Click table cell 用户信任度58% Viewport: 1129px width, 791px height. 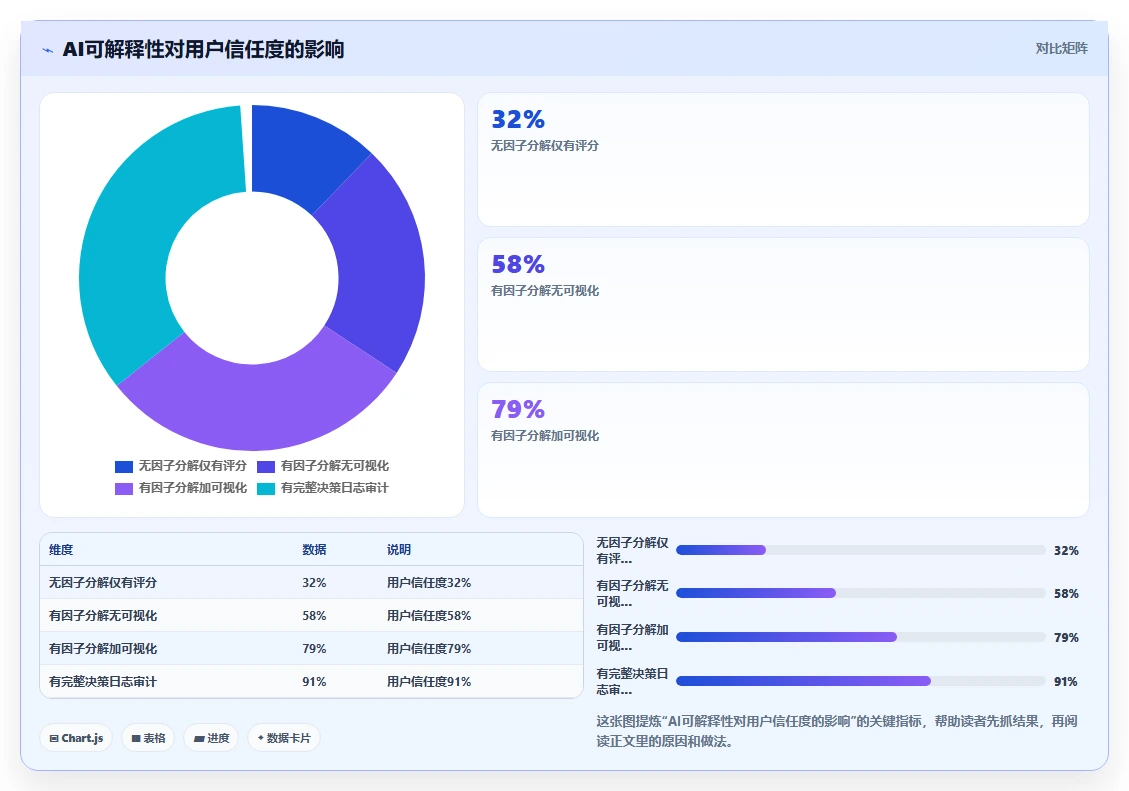coord(429,615)
